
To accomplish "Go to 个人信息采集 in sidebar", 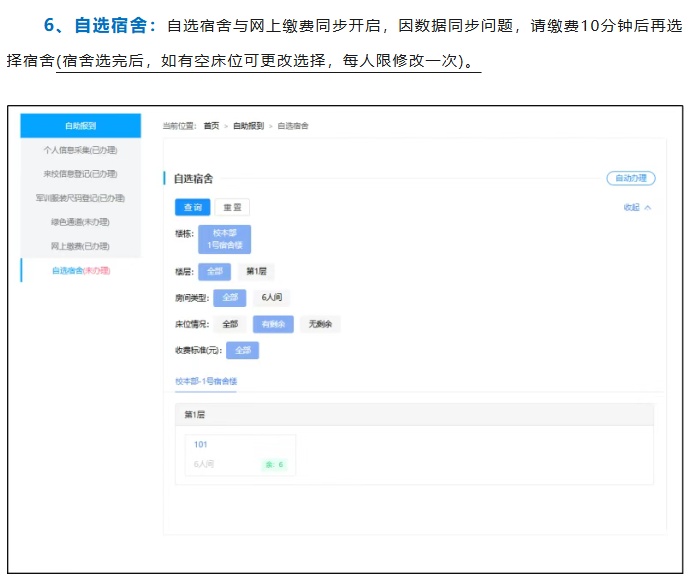I will click(x=80, y=150).
